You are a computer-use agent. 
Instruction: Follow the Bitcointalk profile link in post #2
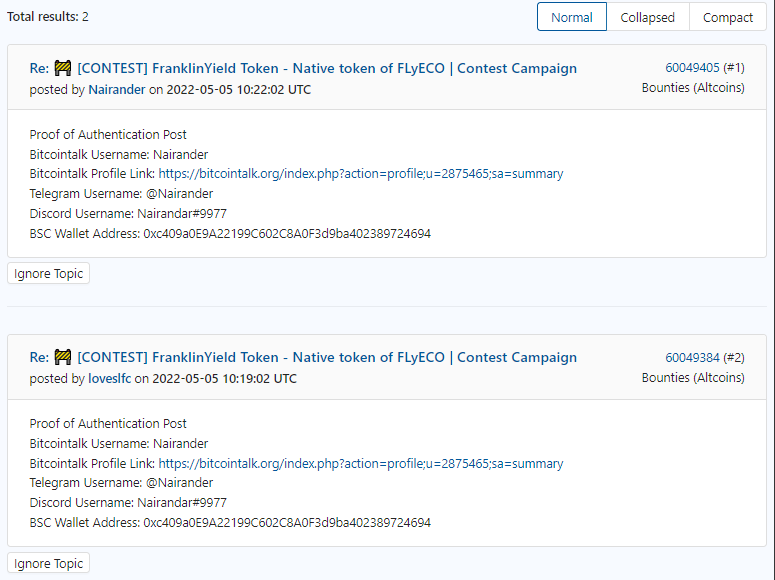(361, 463)
